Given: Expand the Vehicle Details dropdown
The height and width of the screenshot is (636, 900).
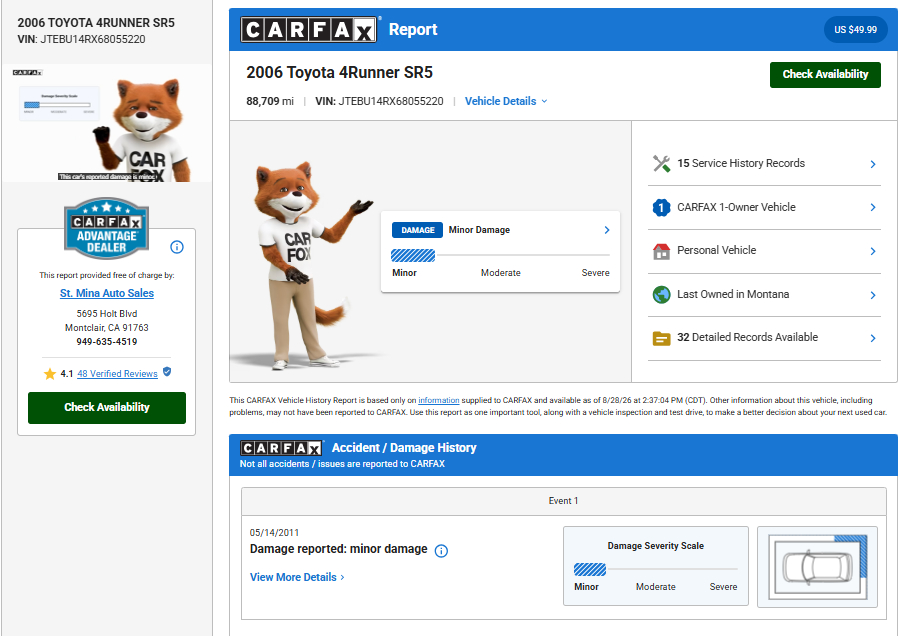Looking at the screenshot, I should pyautogui.click(x=506, y=101).
